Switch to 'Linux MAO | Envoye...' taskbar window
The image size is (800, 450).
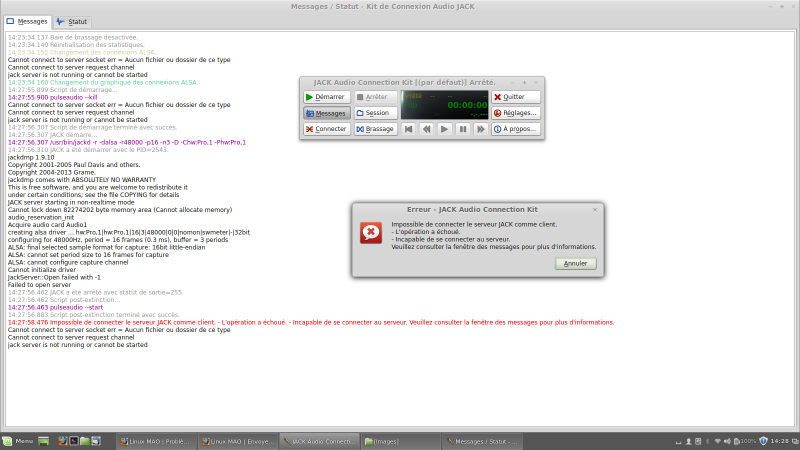(x=238, y=441)
